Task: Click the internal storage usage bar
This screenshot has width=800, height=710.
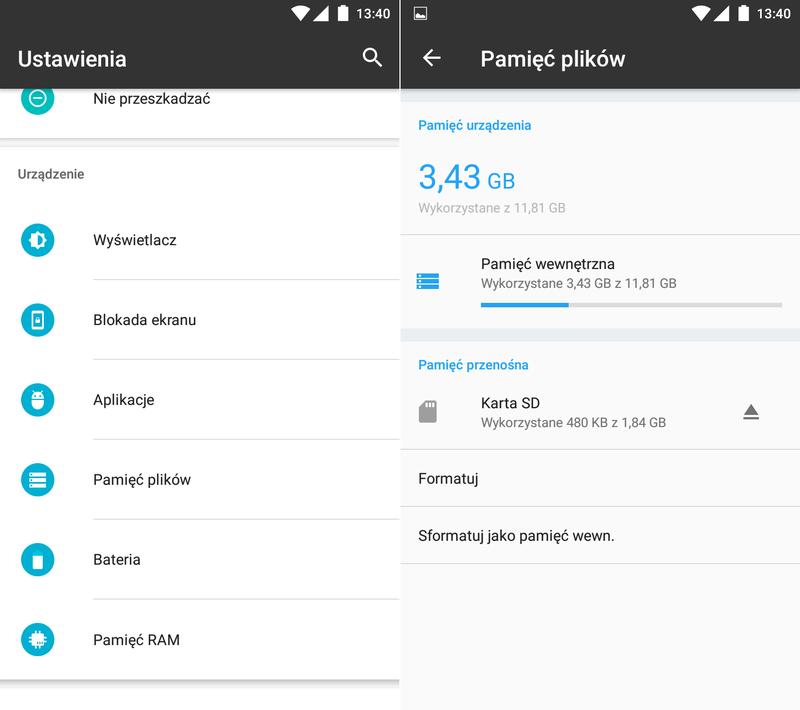Action: (x=631, y=305)
